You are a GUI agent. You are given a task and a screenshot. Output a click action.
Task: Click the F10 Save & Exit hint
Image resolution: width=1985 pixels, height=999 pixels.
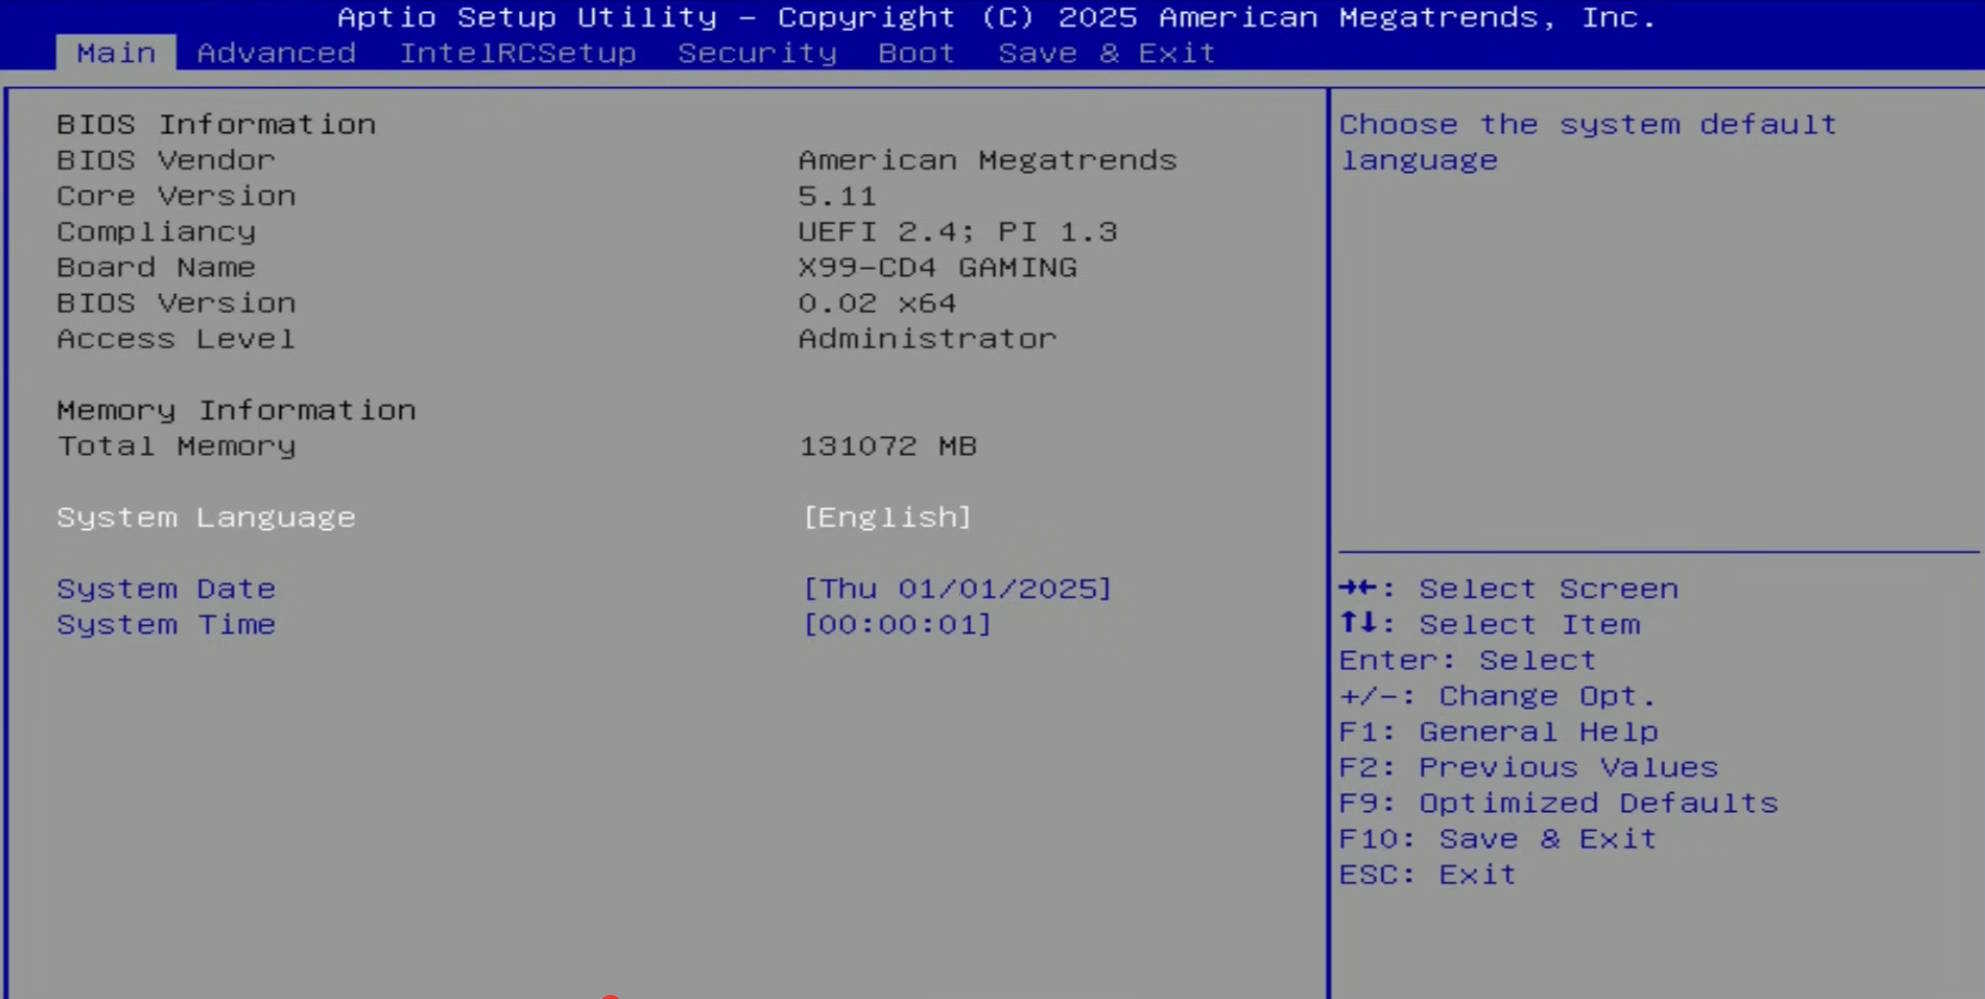(1498, 840)
